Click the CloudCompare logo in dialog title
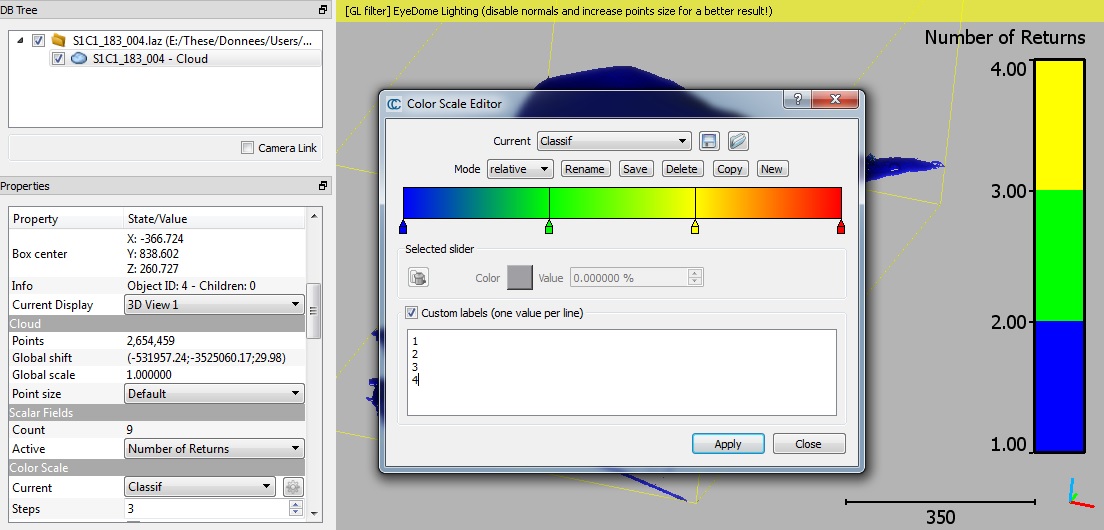Viewport: 1104px width, 530px height. click(394, 103)
